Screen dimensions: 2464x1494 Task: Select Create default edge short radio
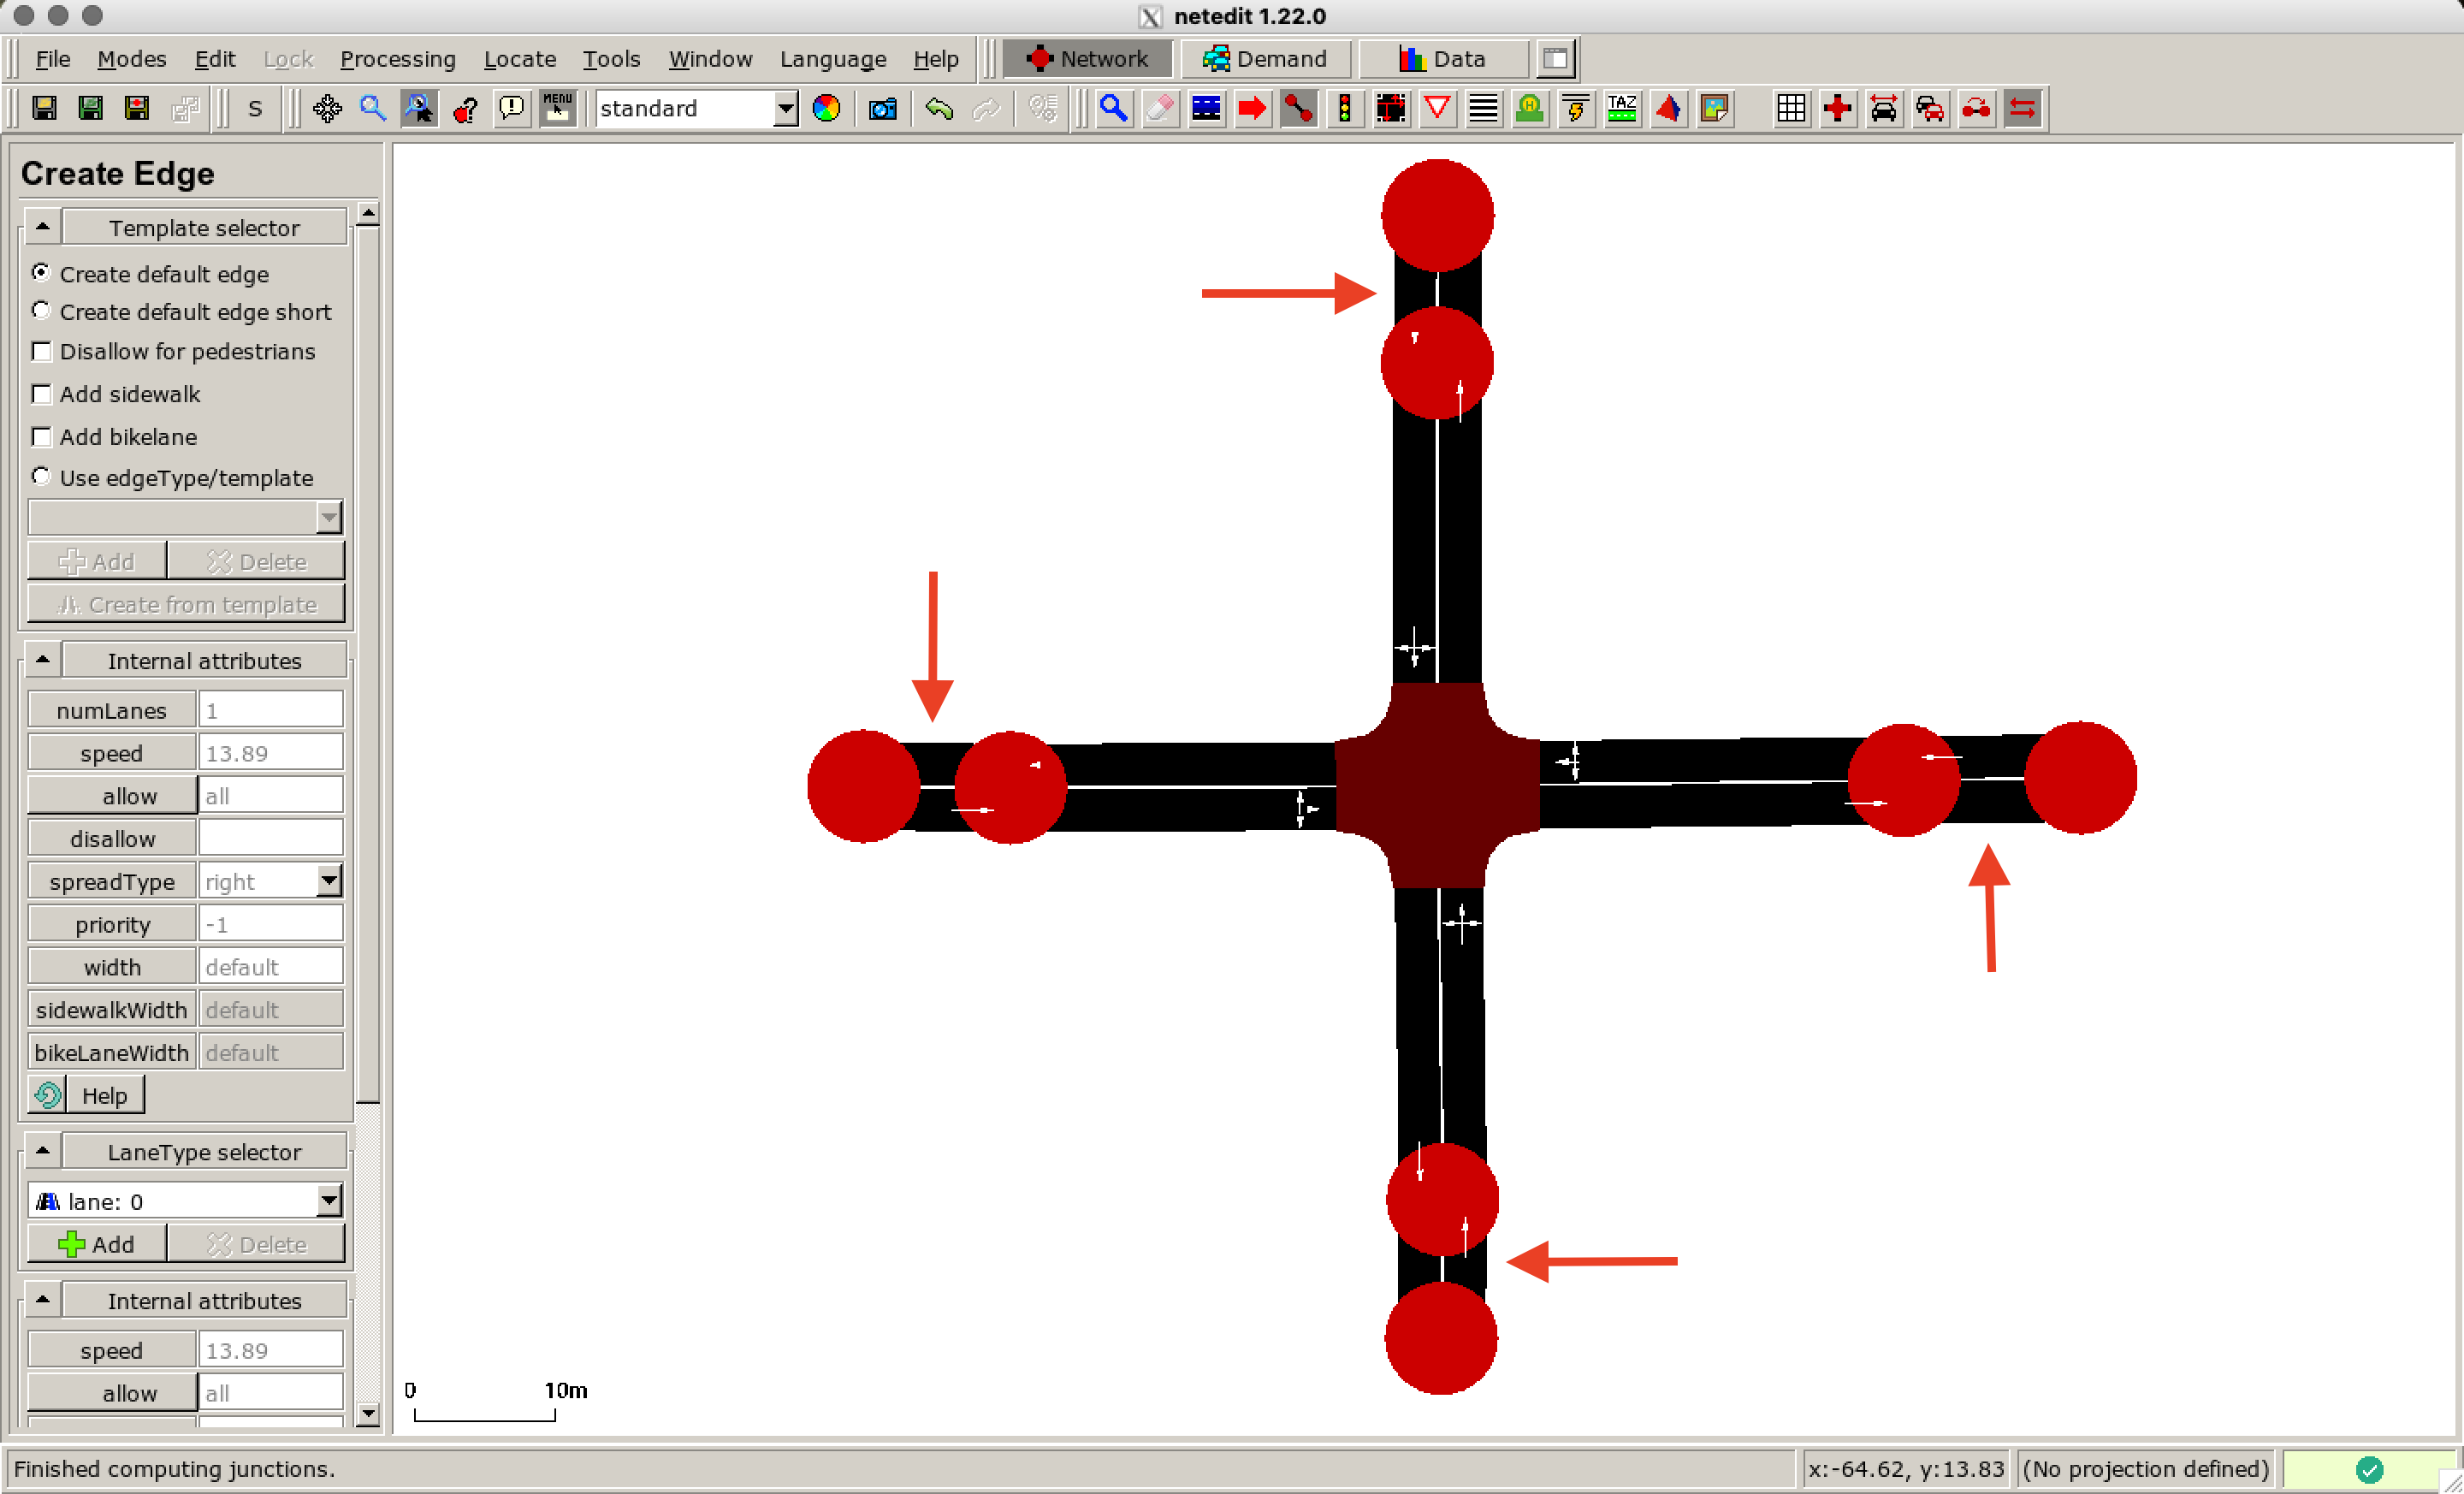click(41, 311)
